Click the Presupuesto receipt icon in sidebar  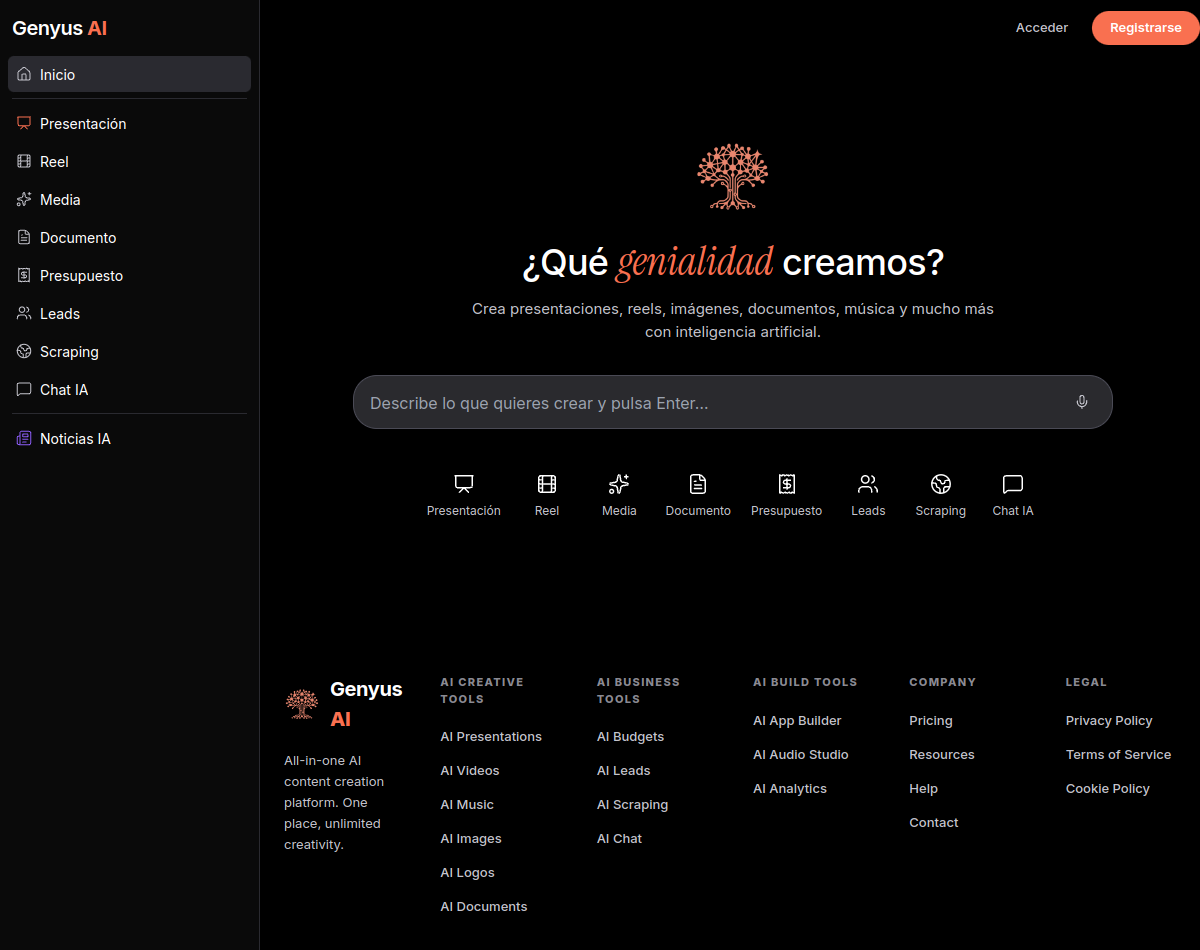[x=24, y=276]
